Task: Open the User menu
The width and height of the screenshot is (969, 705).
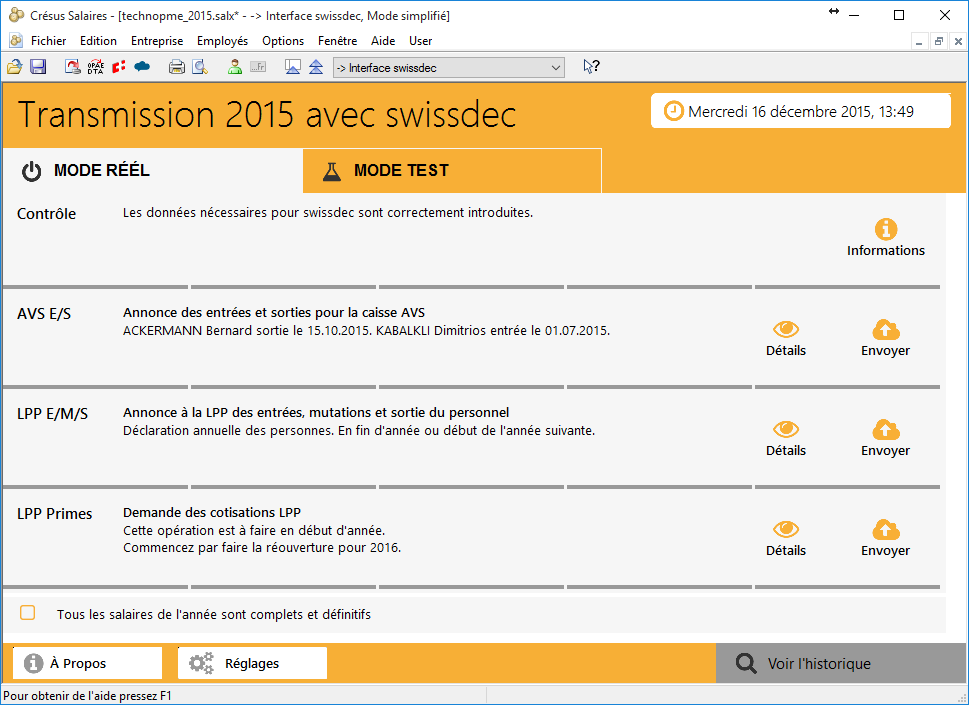Action: click(x=420, y=41)
